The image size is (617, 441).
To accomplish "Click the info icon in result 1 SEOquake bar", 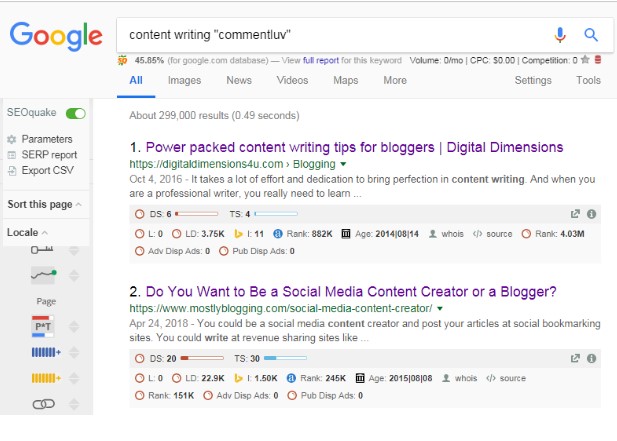I will coord(591,214).
